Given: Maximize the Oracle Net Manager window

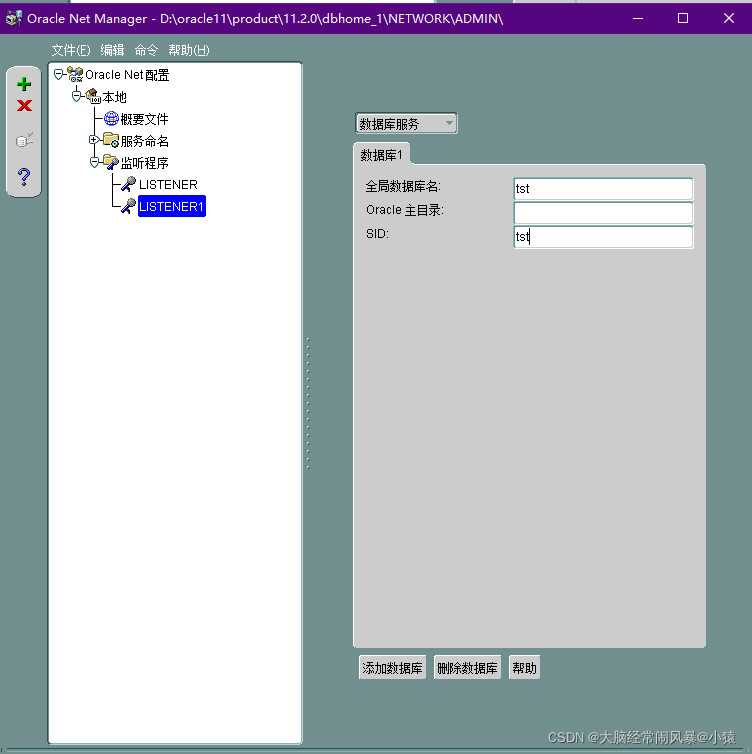Looking at the screenshot, I should pyautogui.click(x=683, y=18).
